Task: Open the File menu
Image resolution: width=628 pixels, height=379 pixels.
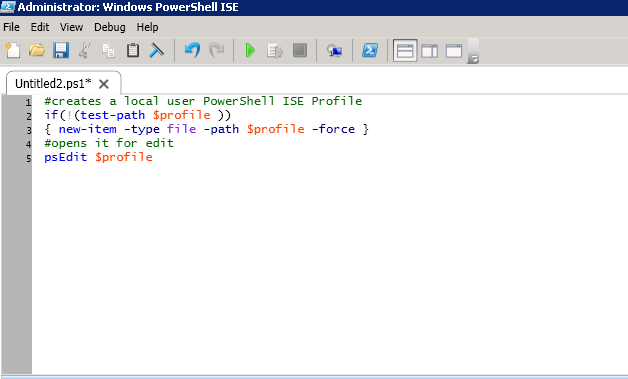Action: coord(11,27)
